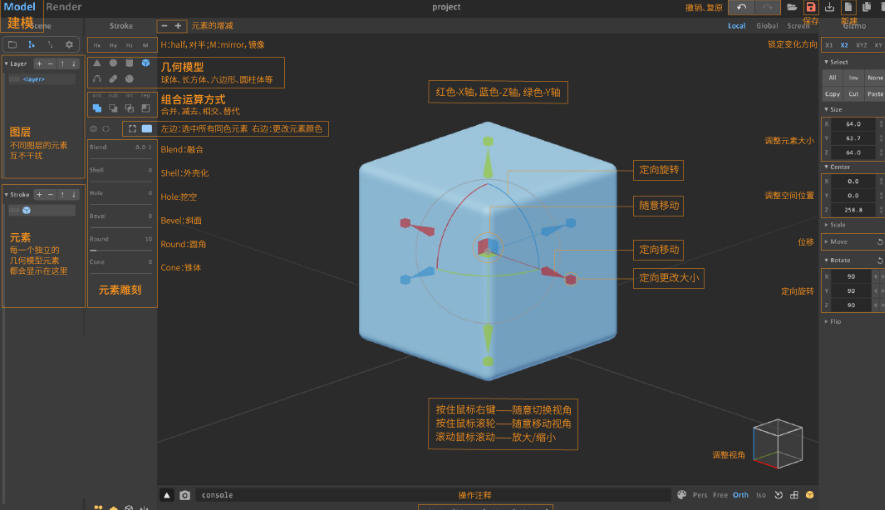Select the blue cube primitive shape
The height and width of the screenshot is (510, 885).
[x=145, y=63]
